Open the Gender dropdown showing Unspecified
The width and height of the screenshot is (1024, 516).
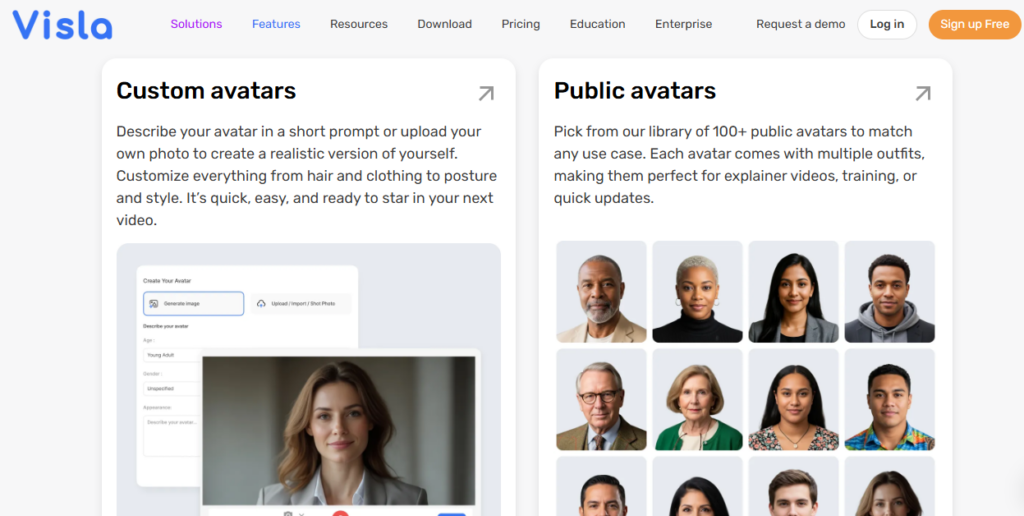click(x=171, y=389)
